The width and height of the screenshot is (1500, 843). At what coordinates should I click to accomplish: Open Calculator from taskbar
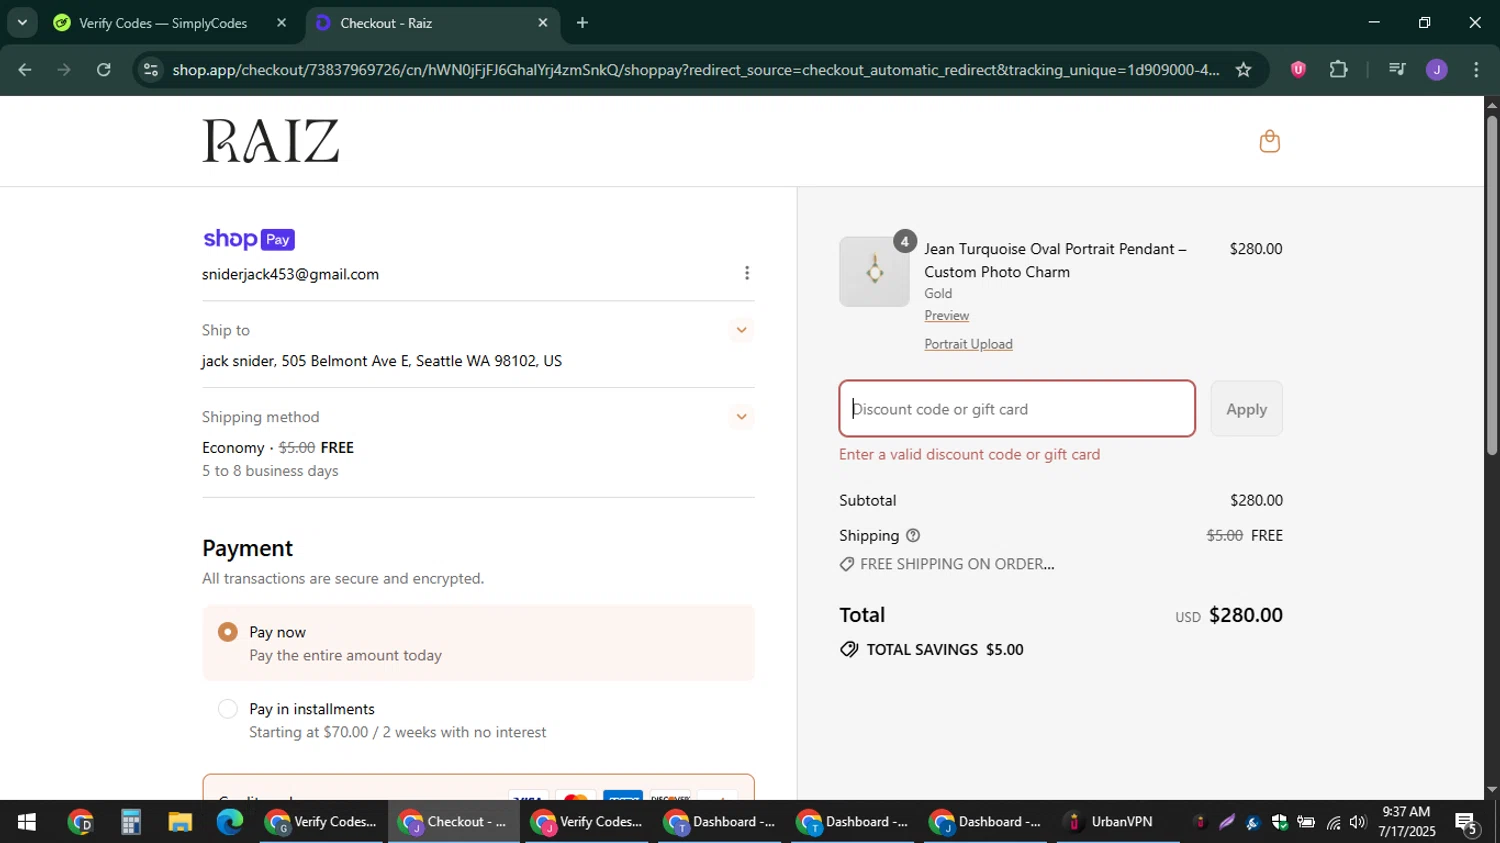130,822
